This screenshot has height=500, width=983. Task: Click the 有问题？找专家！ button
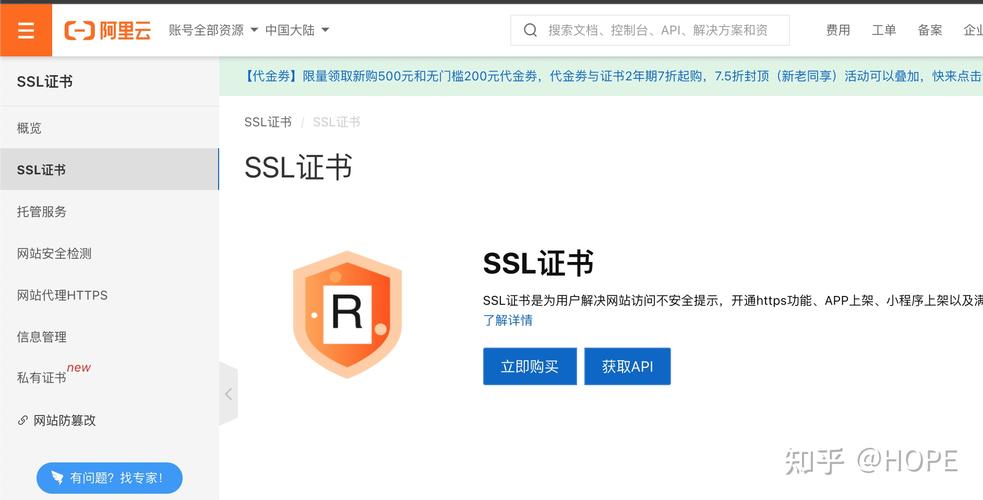pos(109,478)
